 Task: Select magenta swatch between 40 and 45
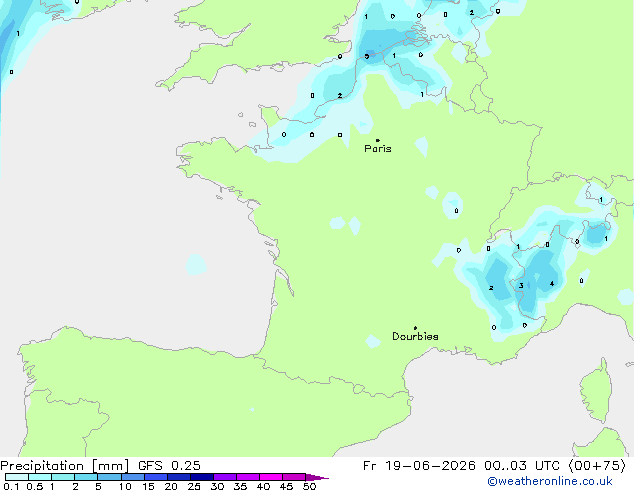click(271, 477)
